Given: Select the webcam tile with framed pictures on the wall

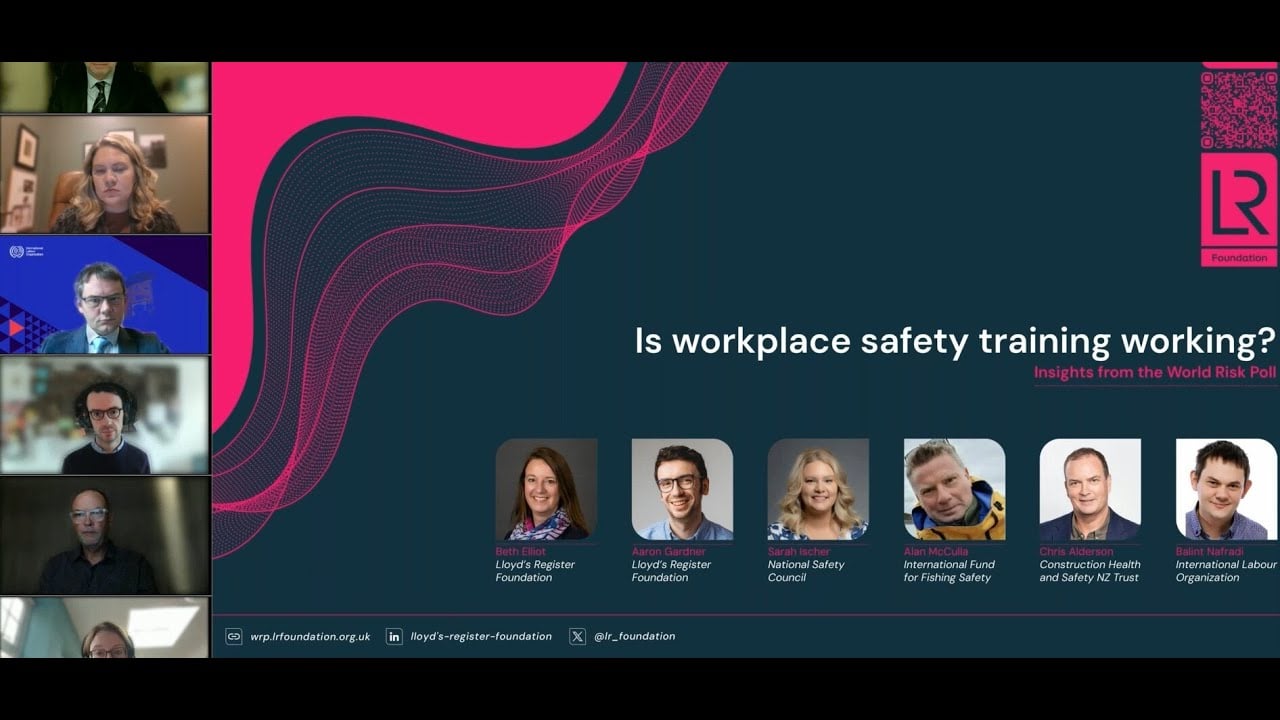Looking at the screenshot, I should [105, 174].
